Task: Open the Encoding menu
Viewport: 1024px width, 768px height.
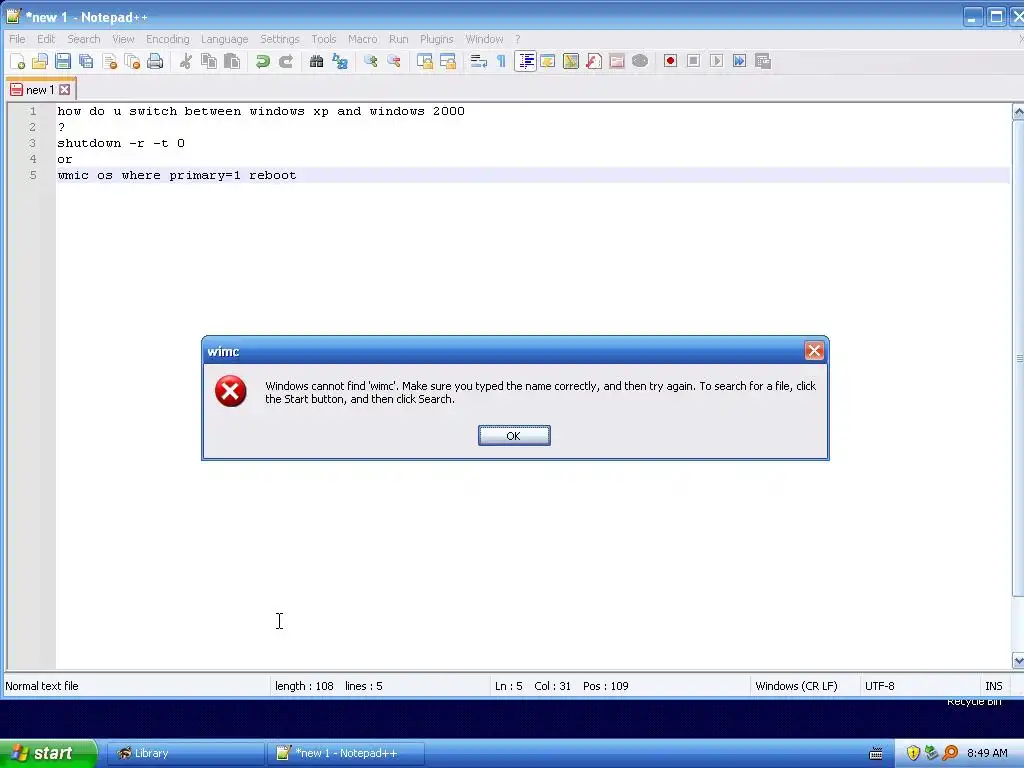Action: click(168, 39)
